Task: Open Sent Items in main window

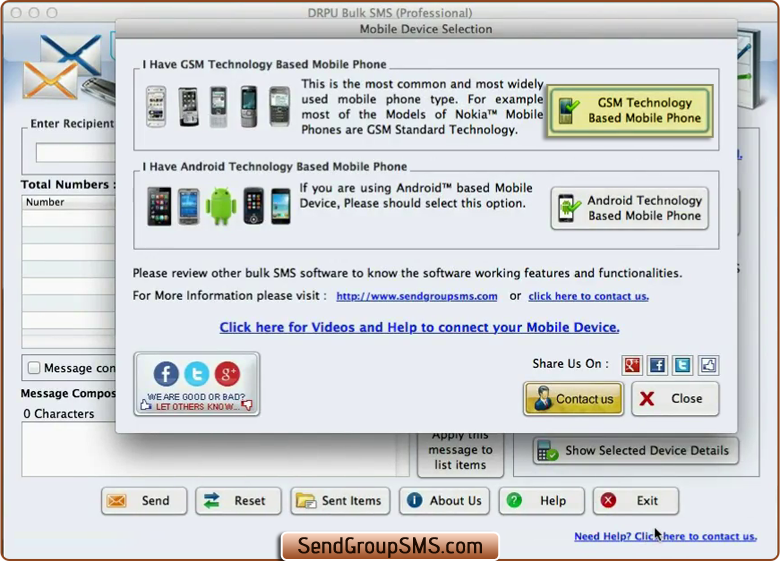Action: click(340, 500)
